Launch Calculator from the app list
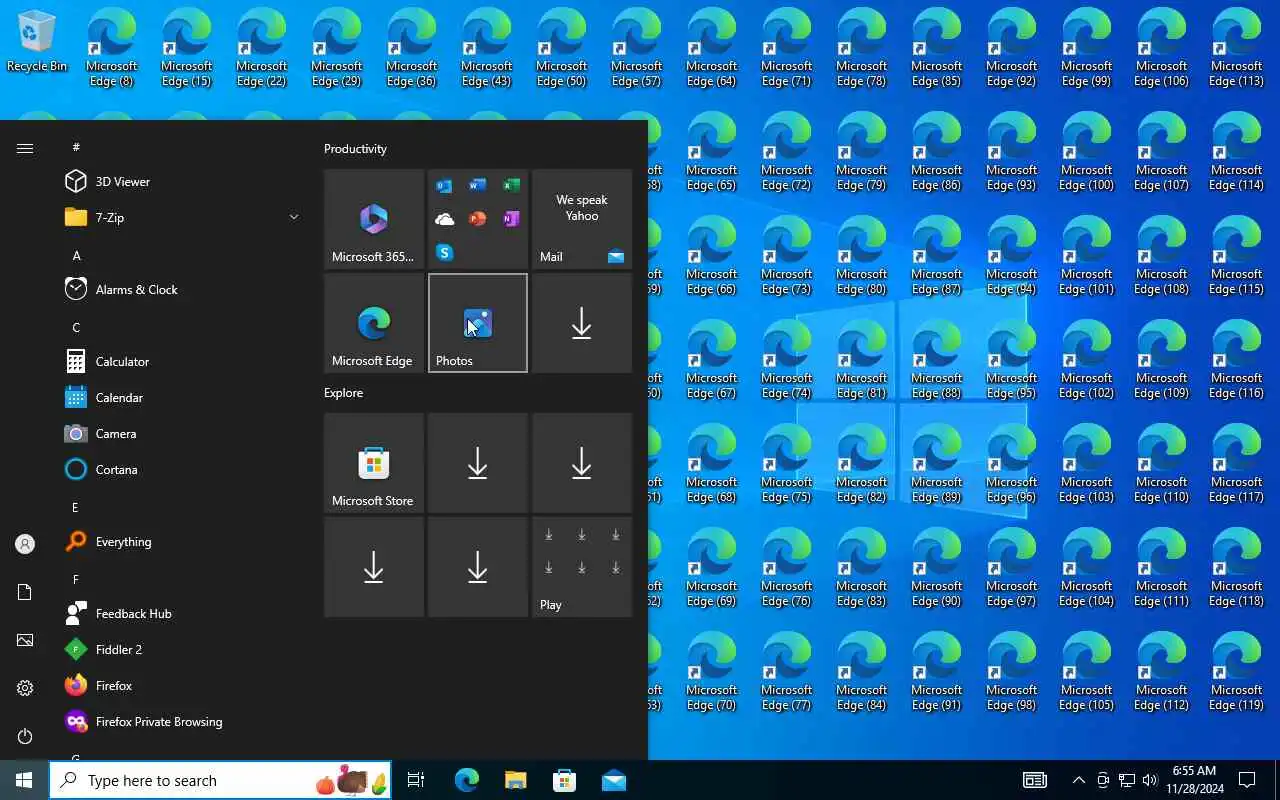 click(180, 362)
